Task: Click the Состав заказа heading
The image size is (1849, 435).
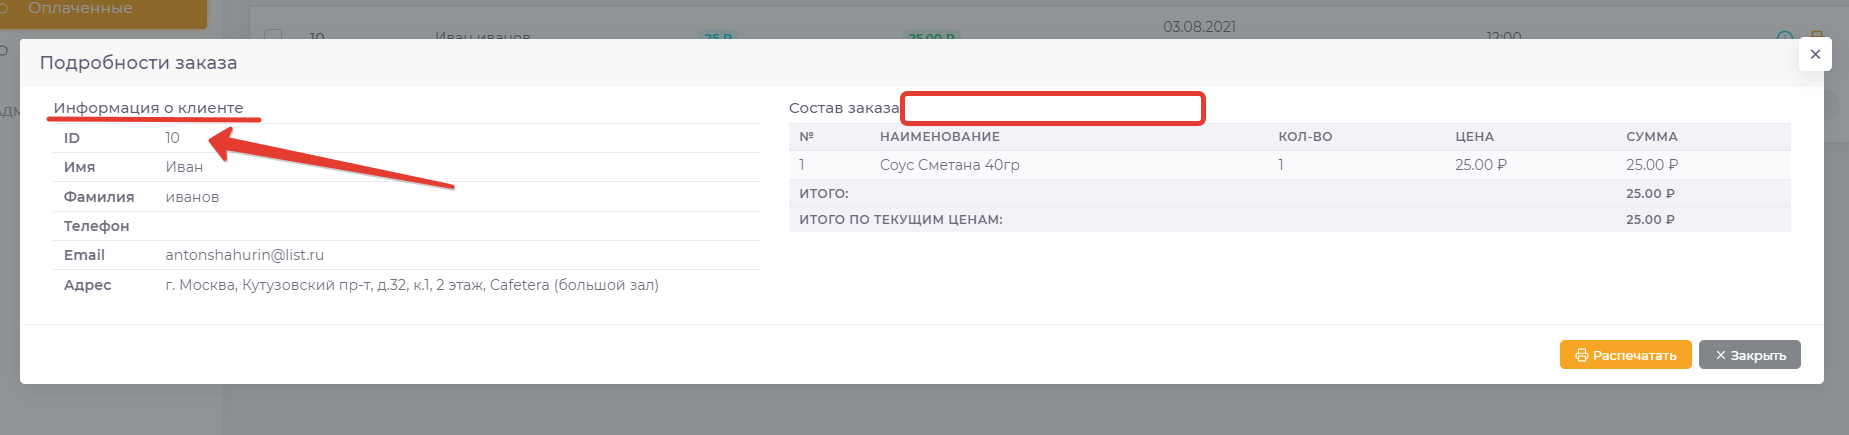Action: [843, 108]
